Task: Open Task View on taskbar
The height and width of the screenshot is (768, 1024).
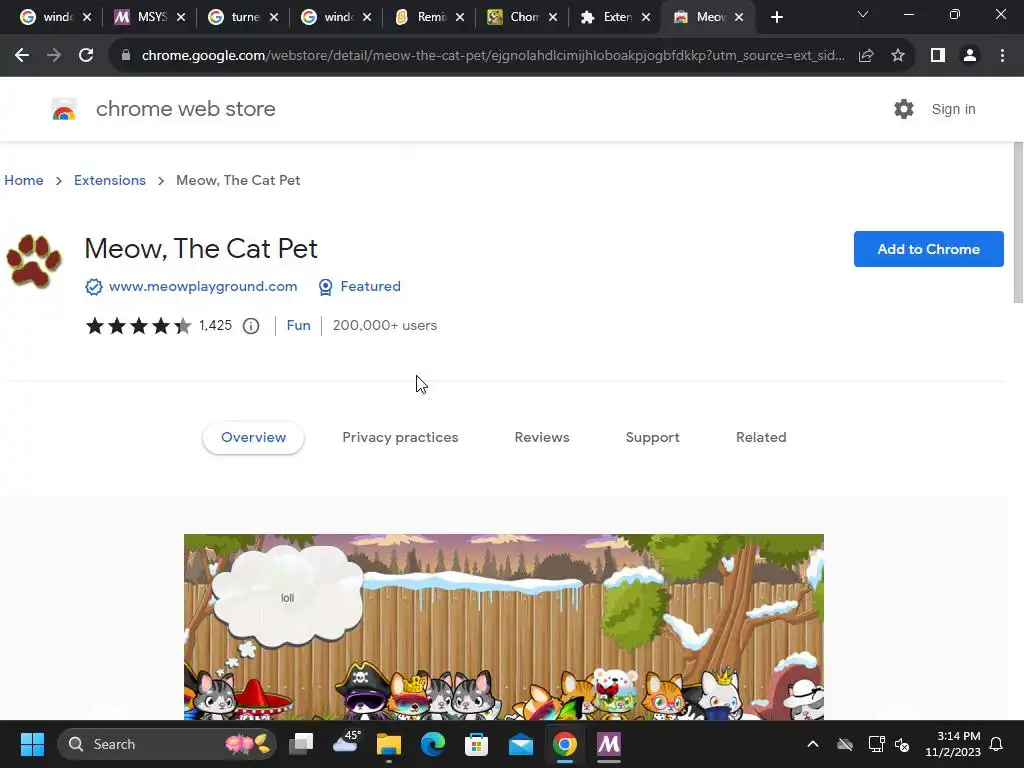Action: (302, 744)
